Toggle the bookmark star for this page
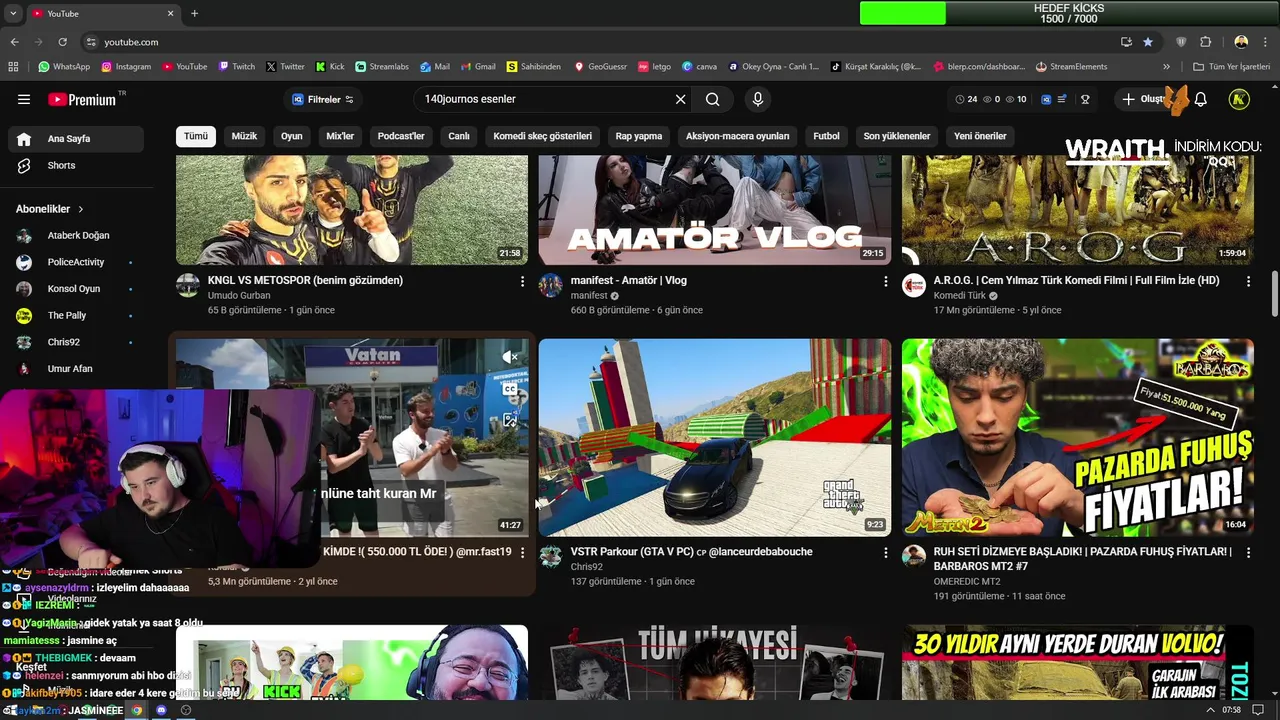Viewport: 1280px width, 720px height. tap(1148, 42)
